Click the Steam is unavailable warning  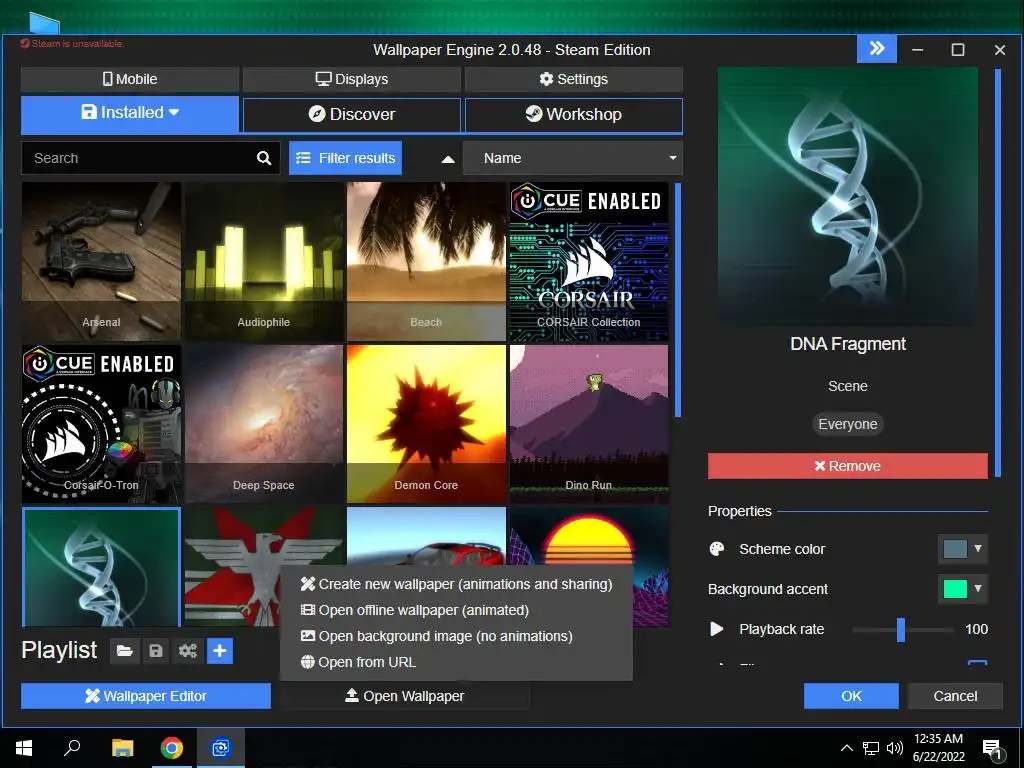[x=72, y=44]
